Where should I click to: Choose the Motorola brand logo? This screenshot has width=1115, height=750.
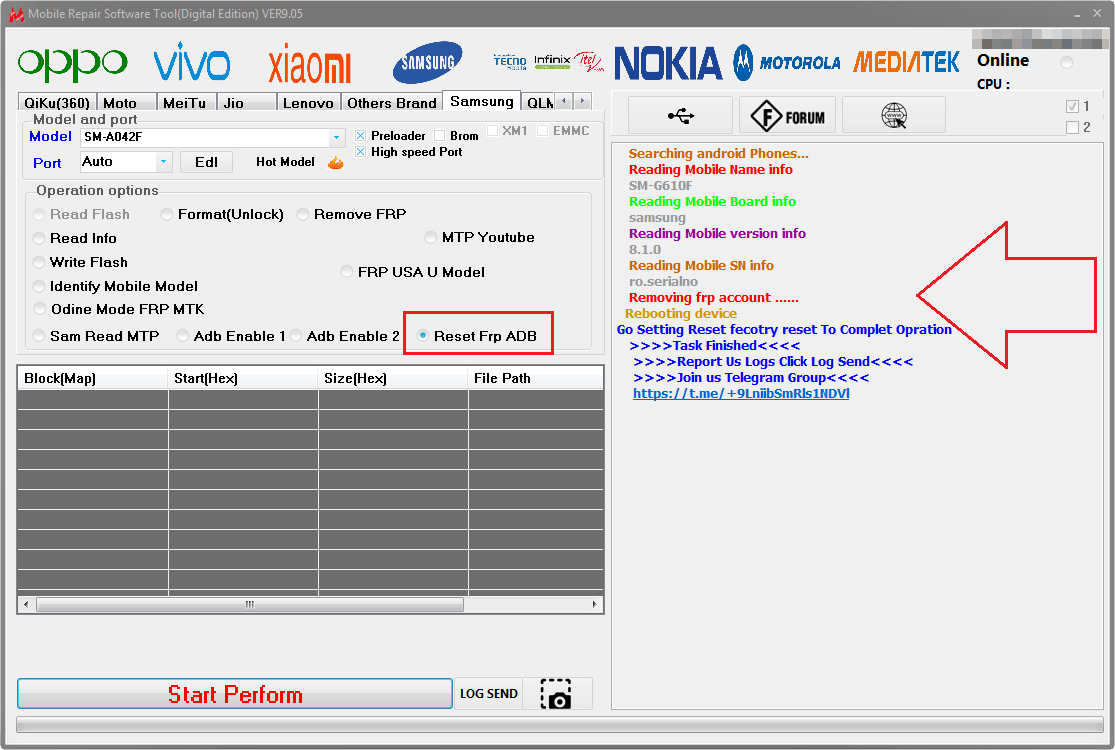[786, 63]
